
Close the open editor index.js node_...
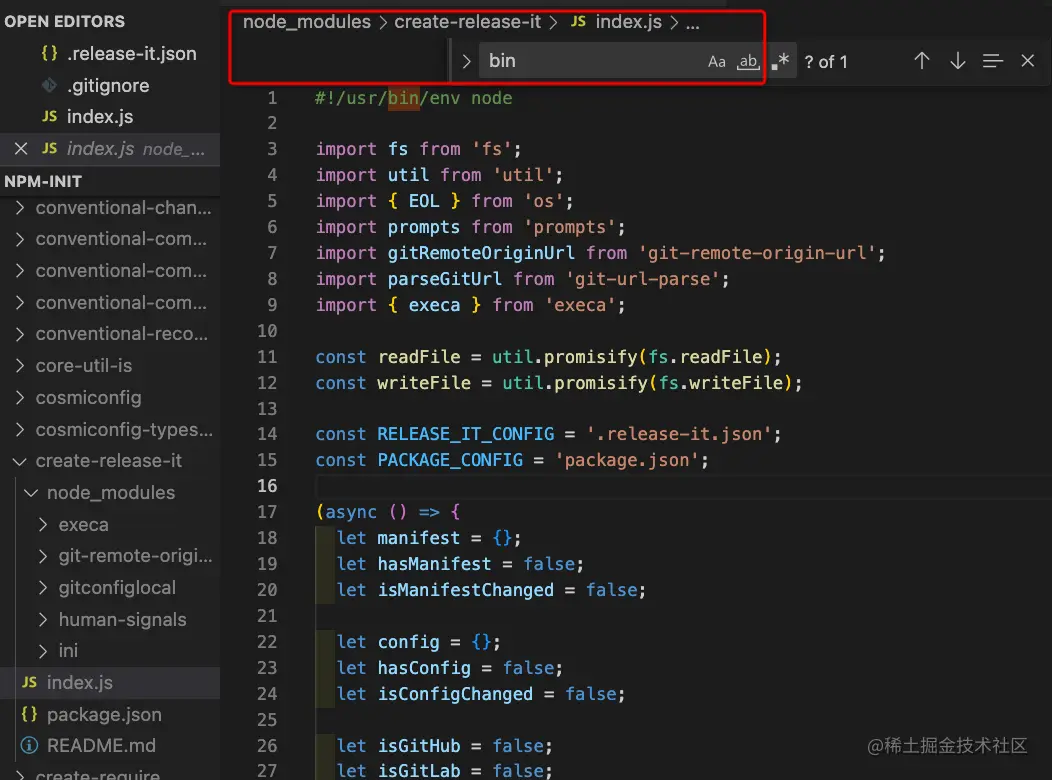pos(21,148)
